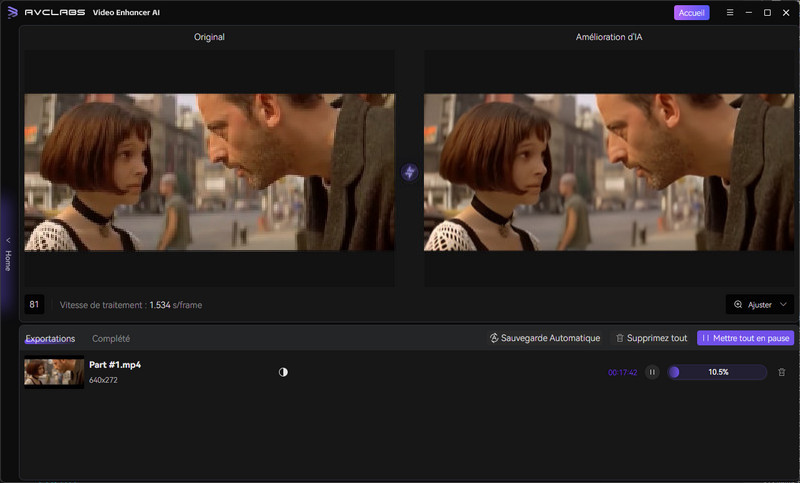
Task: Close the Video Enhancer AI window
Action: [x=786, y=12]
